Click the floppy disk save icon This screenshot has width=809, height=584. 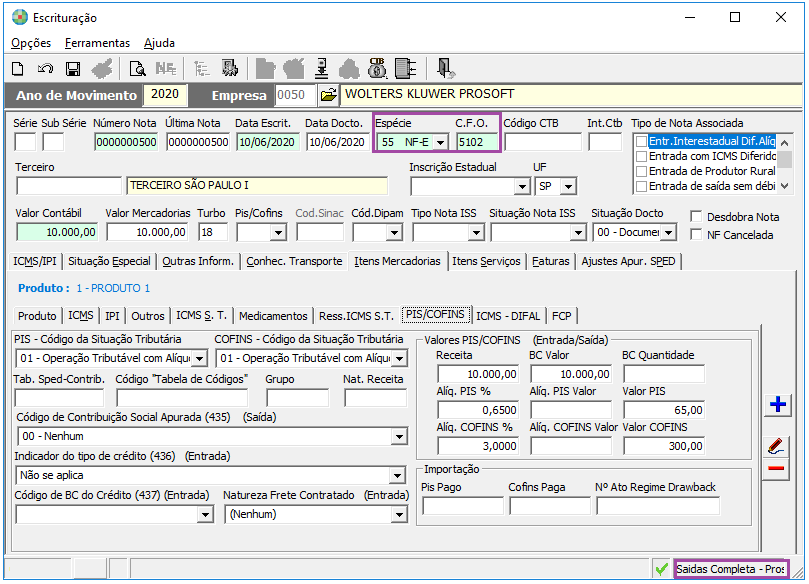[x=73, y=69]
